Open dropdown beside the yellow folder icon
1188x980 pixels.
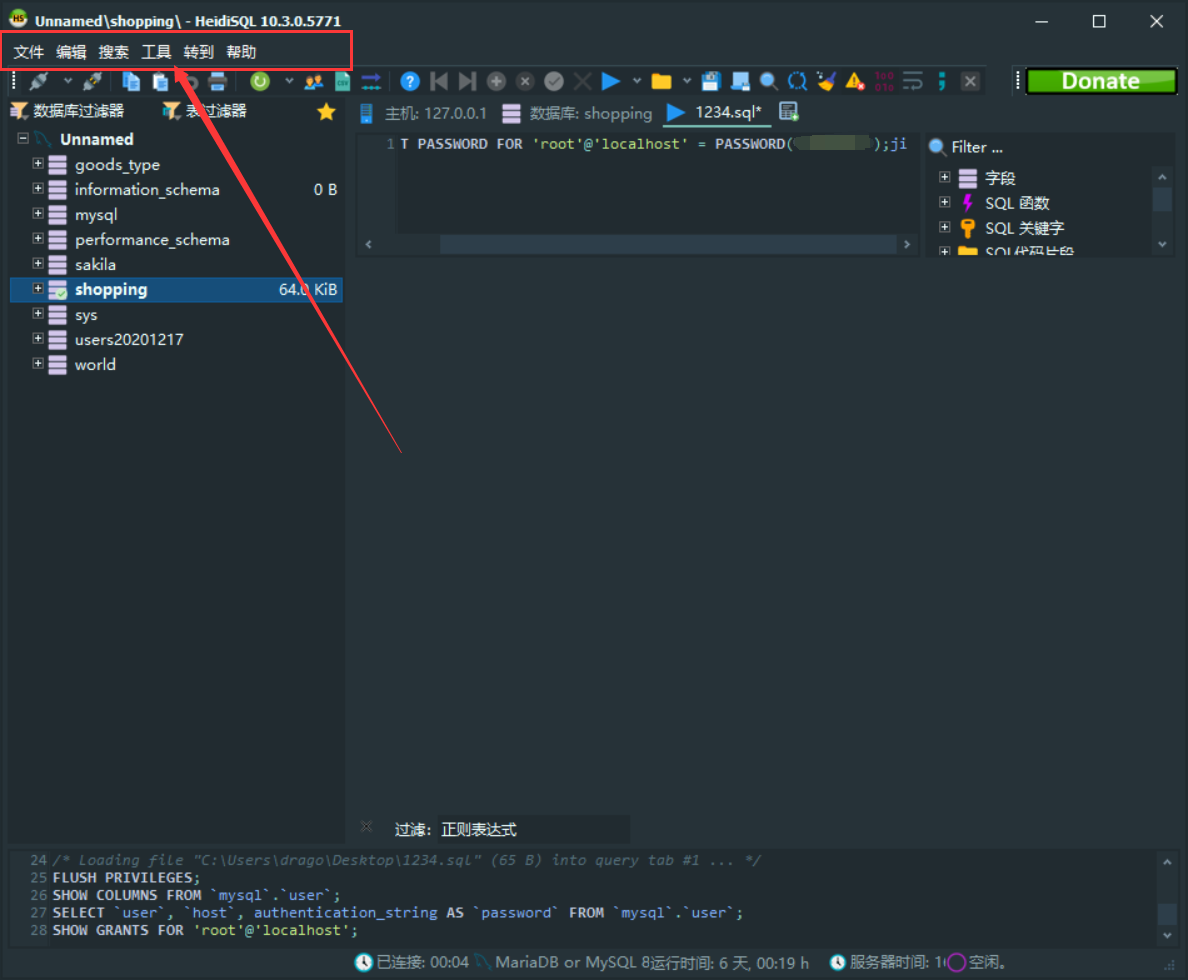686,80
